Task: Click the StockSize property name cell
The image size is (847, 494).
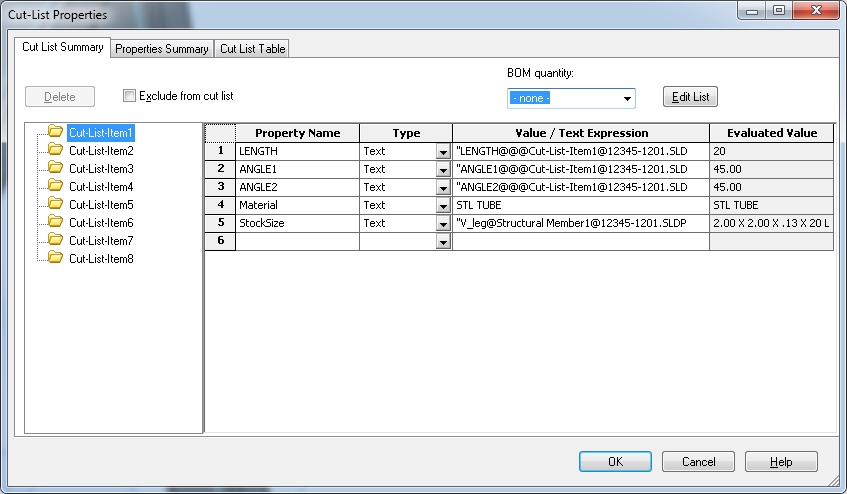Action: 297,223
